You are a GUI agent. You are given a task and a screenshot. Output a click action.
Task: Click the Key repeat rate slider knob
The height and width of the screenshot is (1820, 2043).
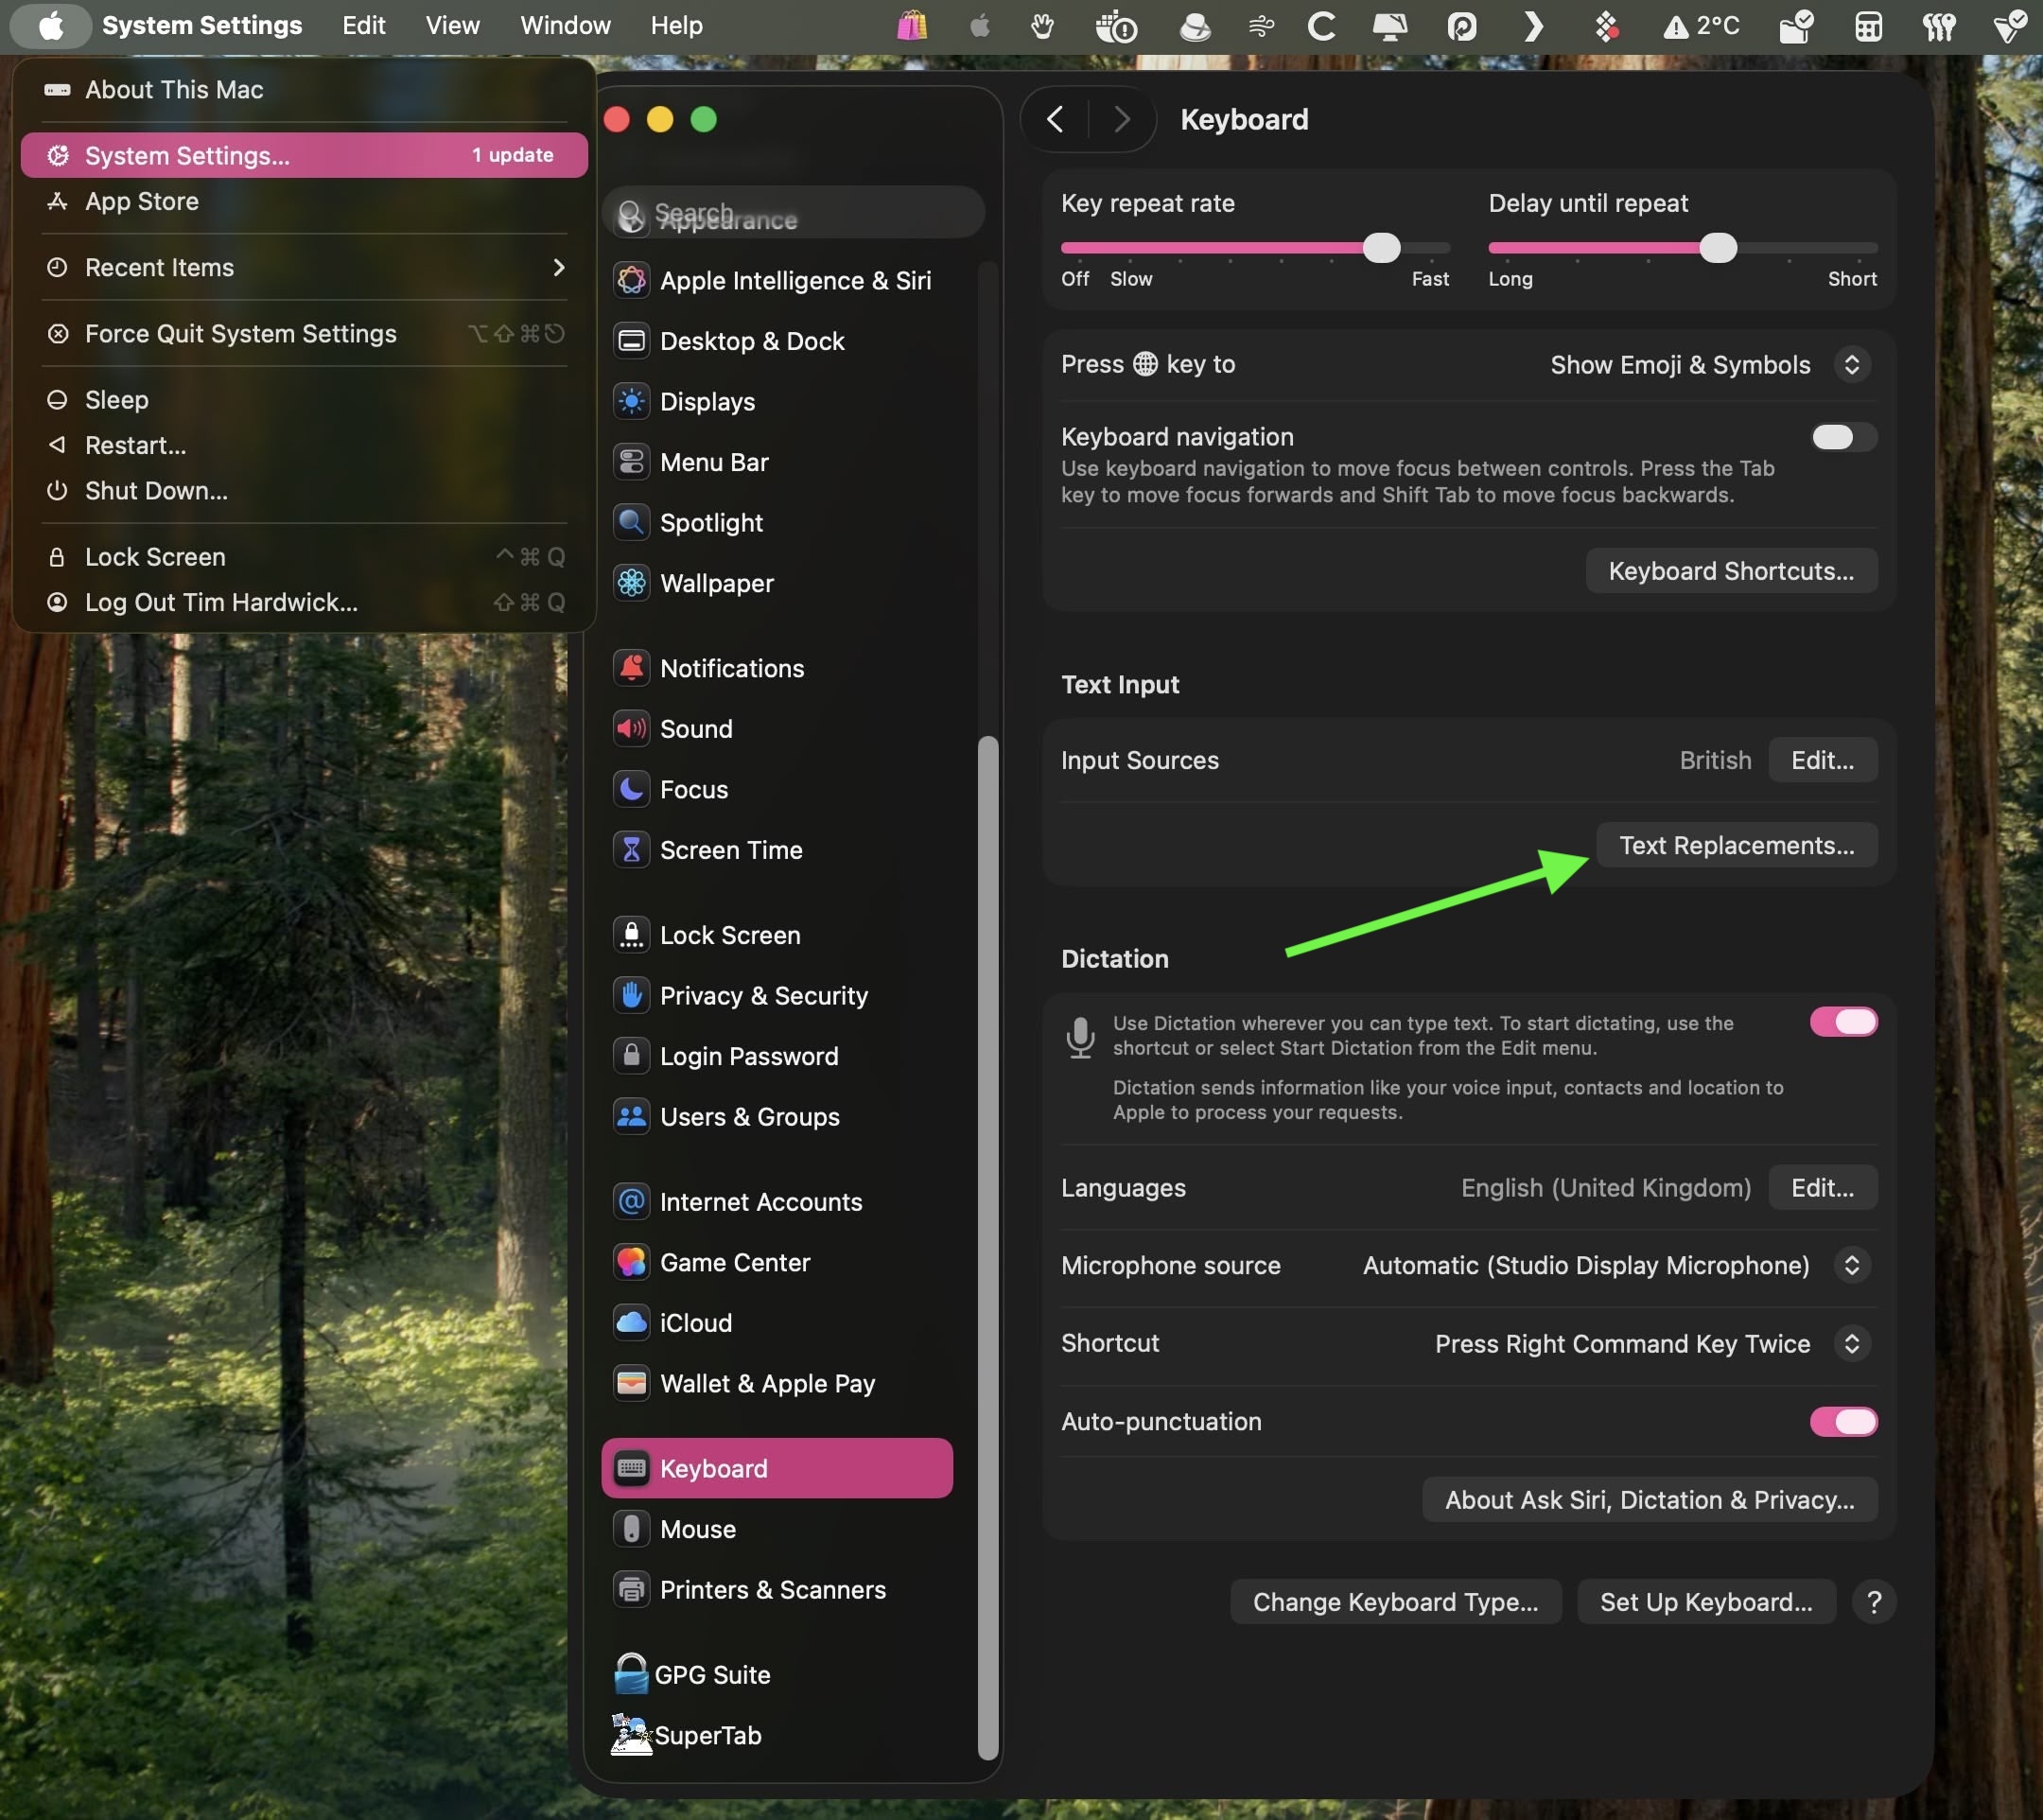[1381, 248]
